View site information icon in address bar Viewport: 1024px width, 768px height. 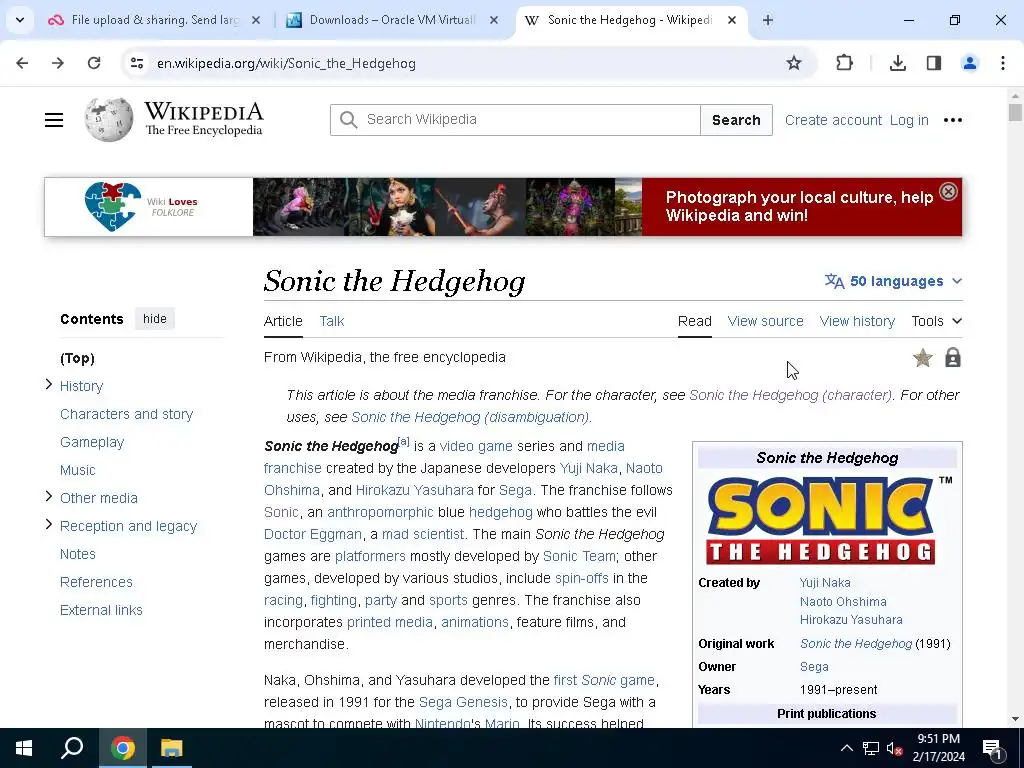[x=136, y=63]
